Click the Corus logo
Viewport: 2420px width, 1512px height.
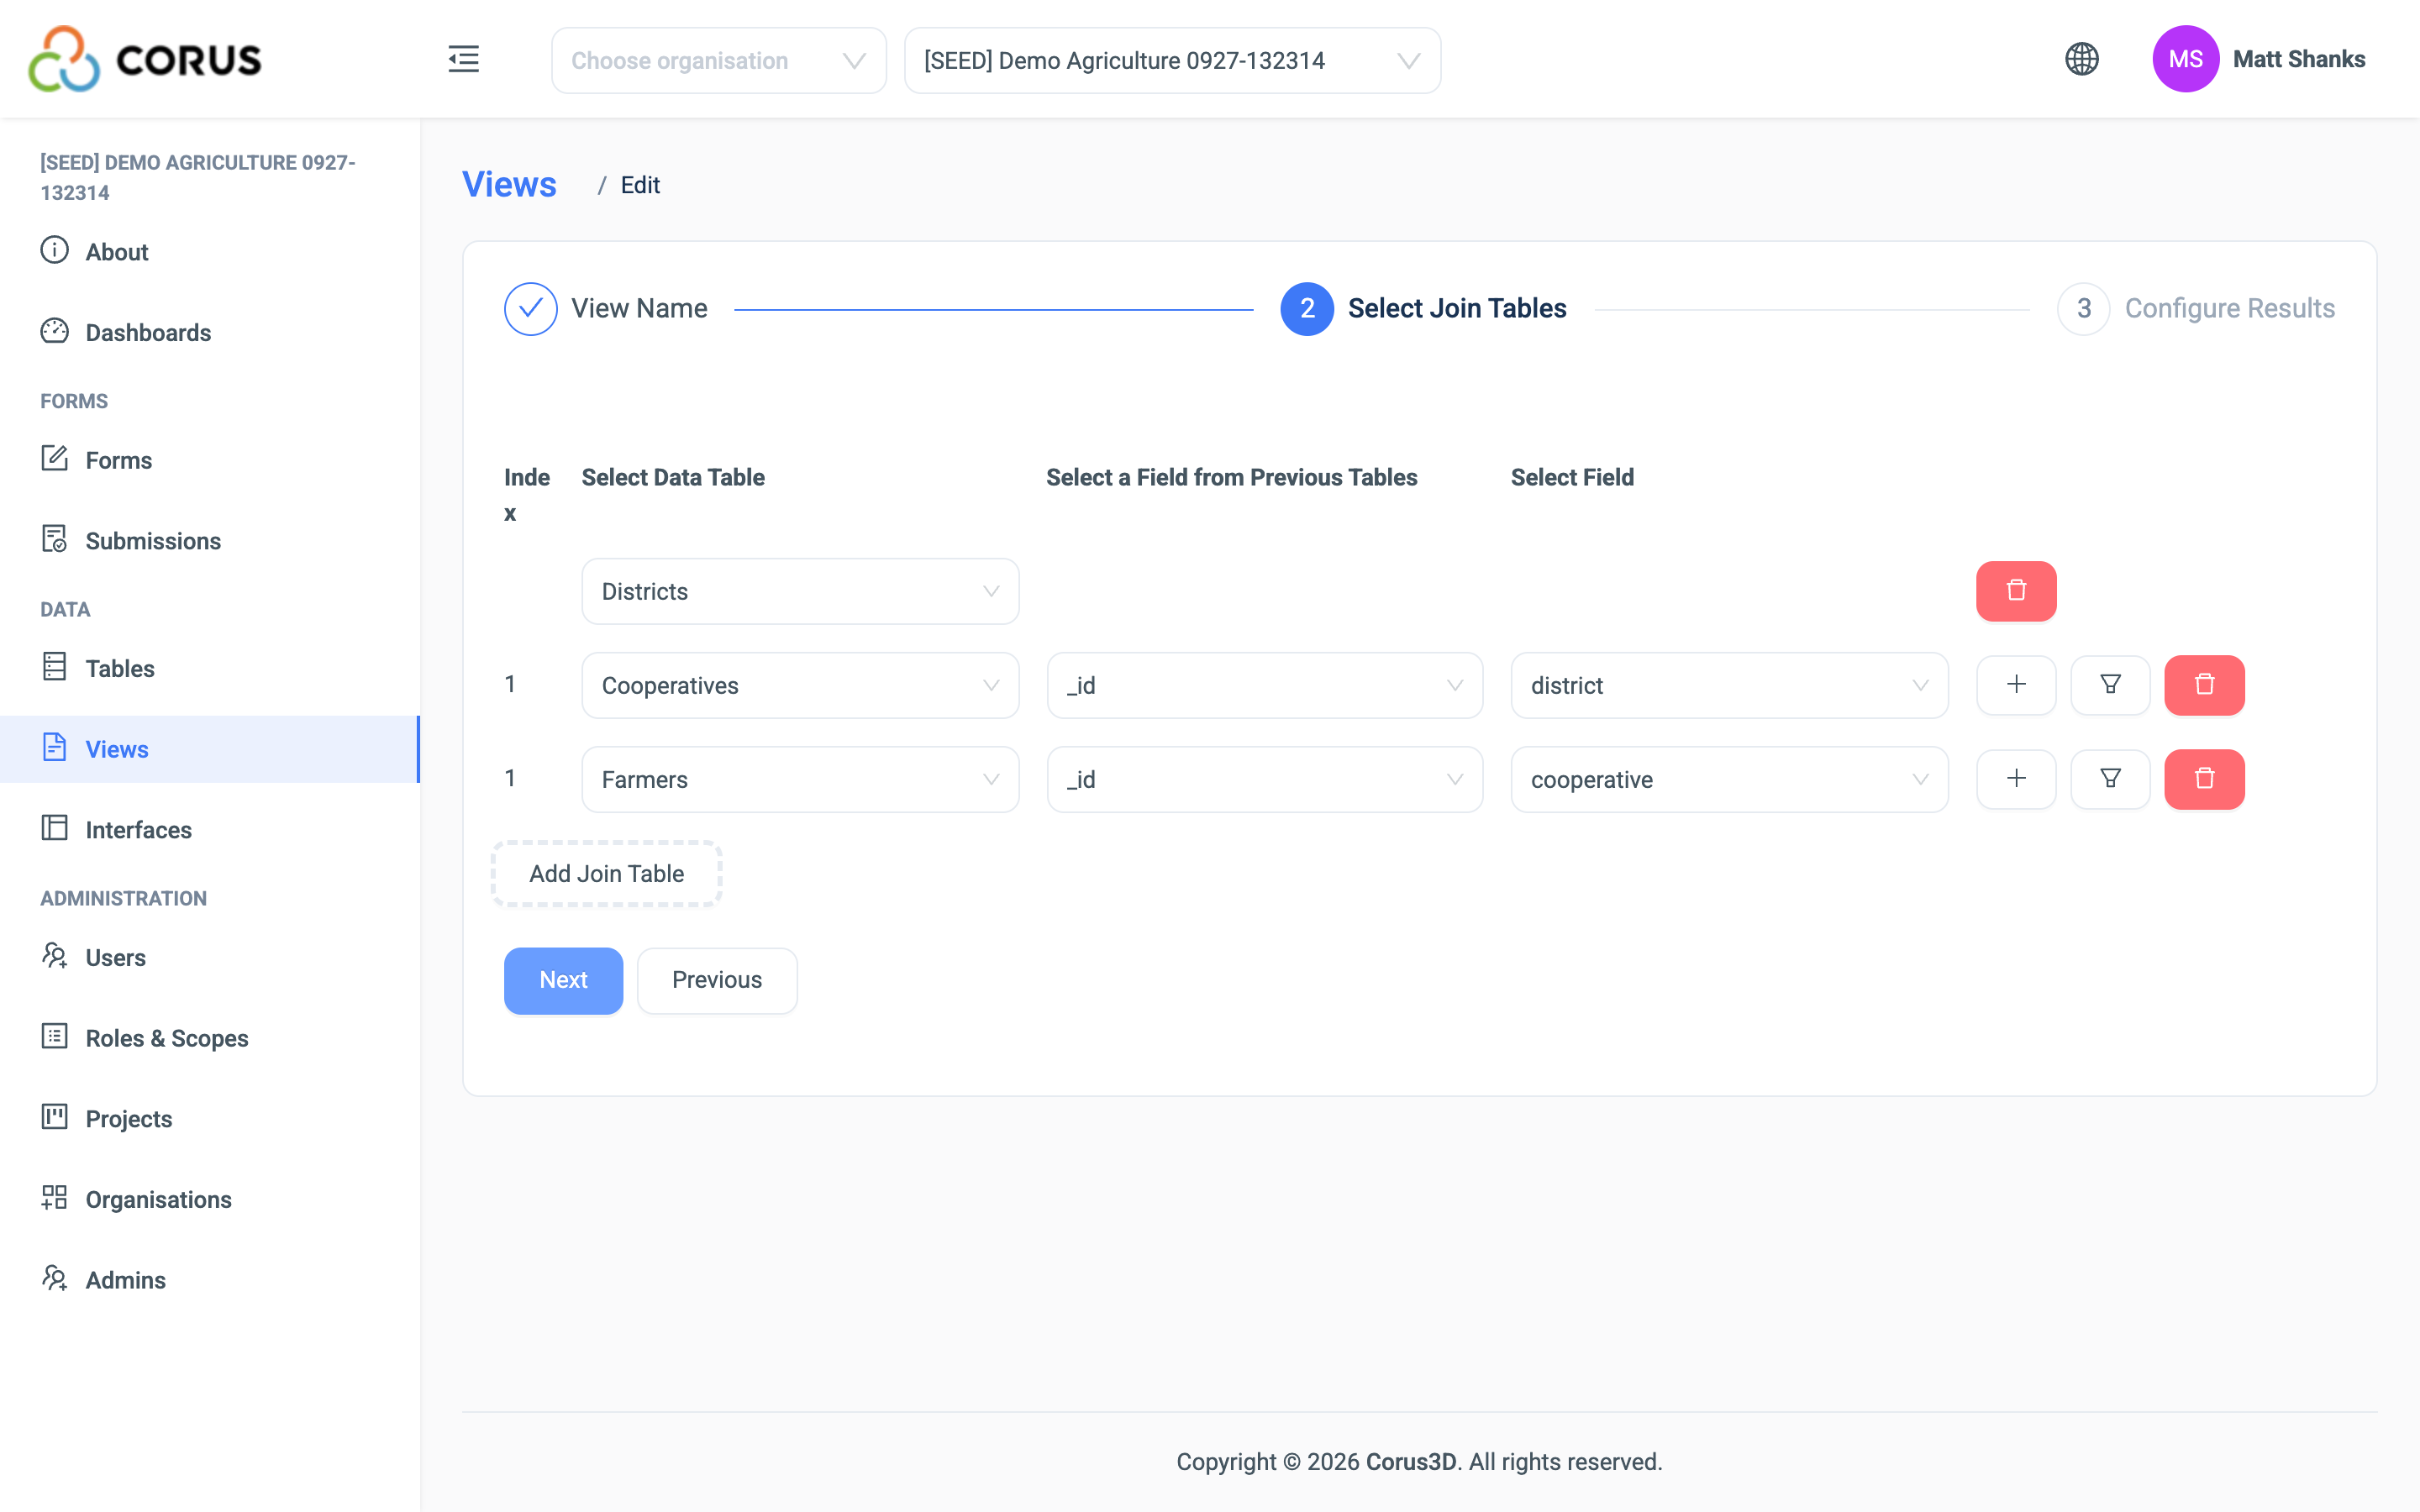[145, 59]
